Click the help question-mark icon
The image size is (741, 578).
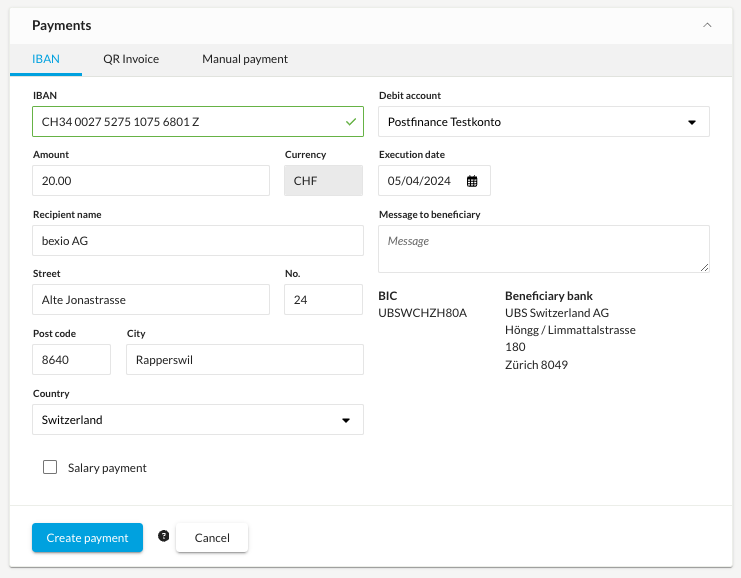point(164,536)
